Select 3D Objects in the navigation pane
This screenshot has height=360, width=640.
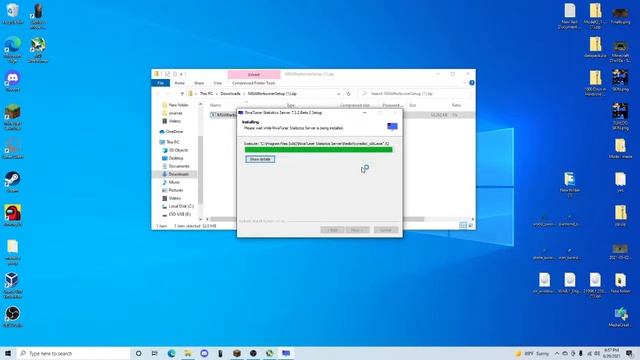176,150
